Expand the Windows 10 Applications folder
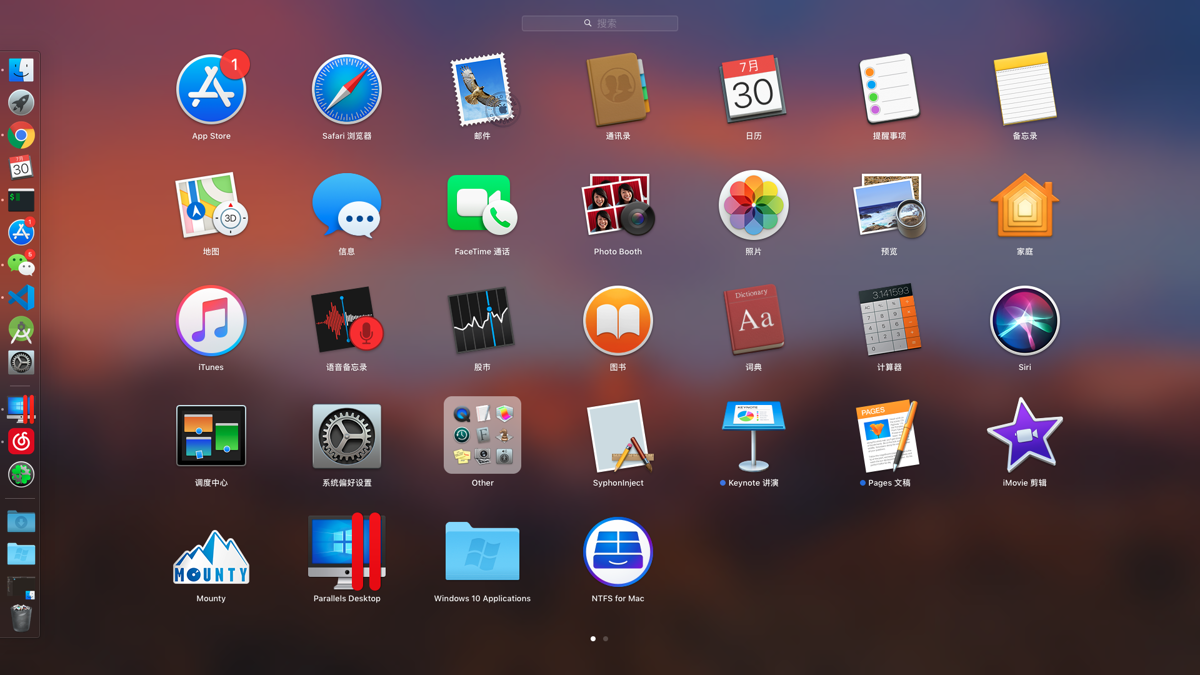The height and width of the screenshot is (675, 1200). click(482, 552)
